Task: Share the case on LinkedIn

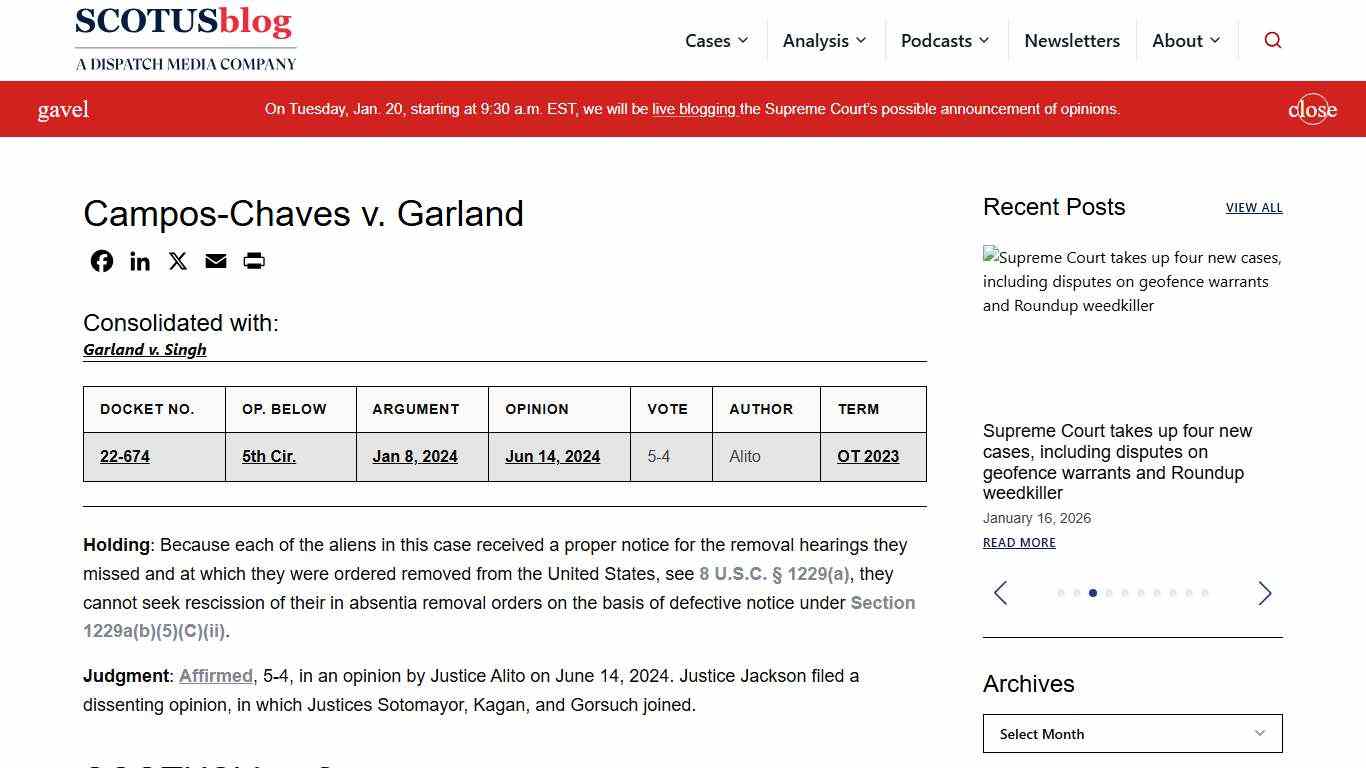Action: [x=139, y=261]
